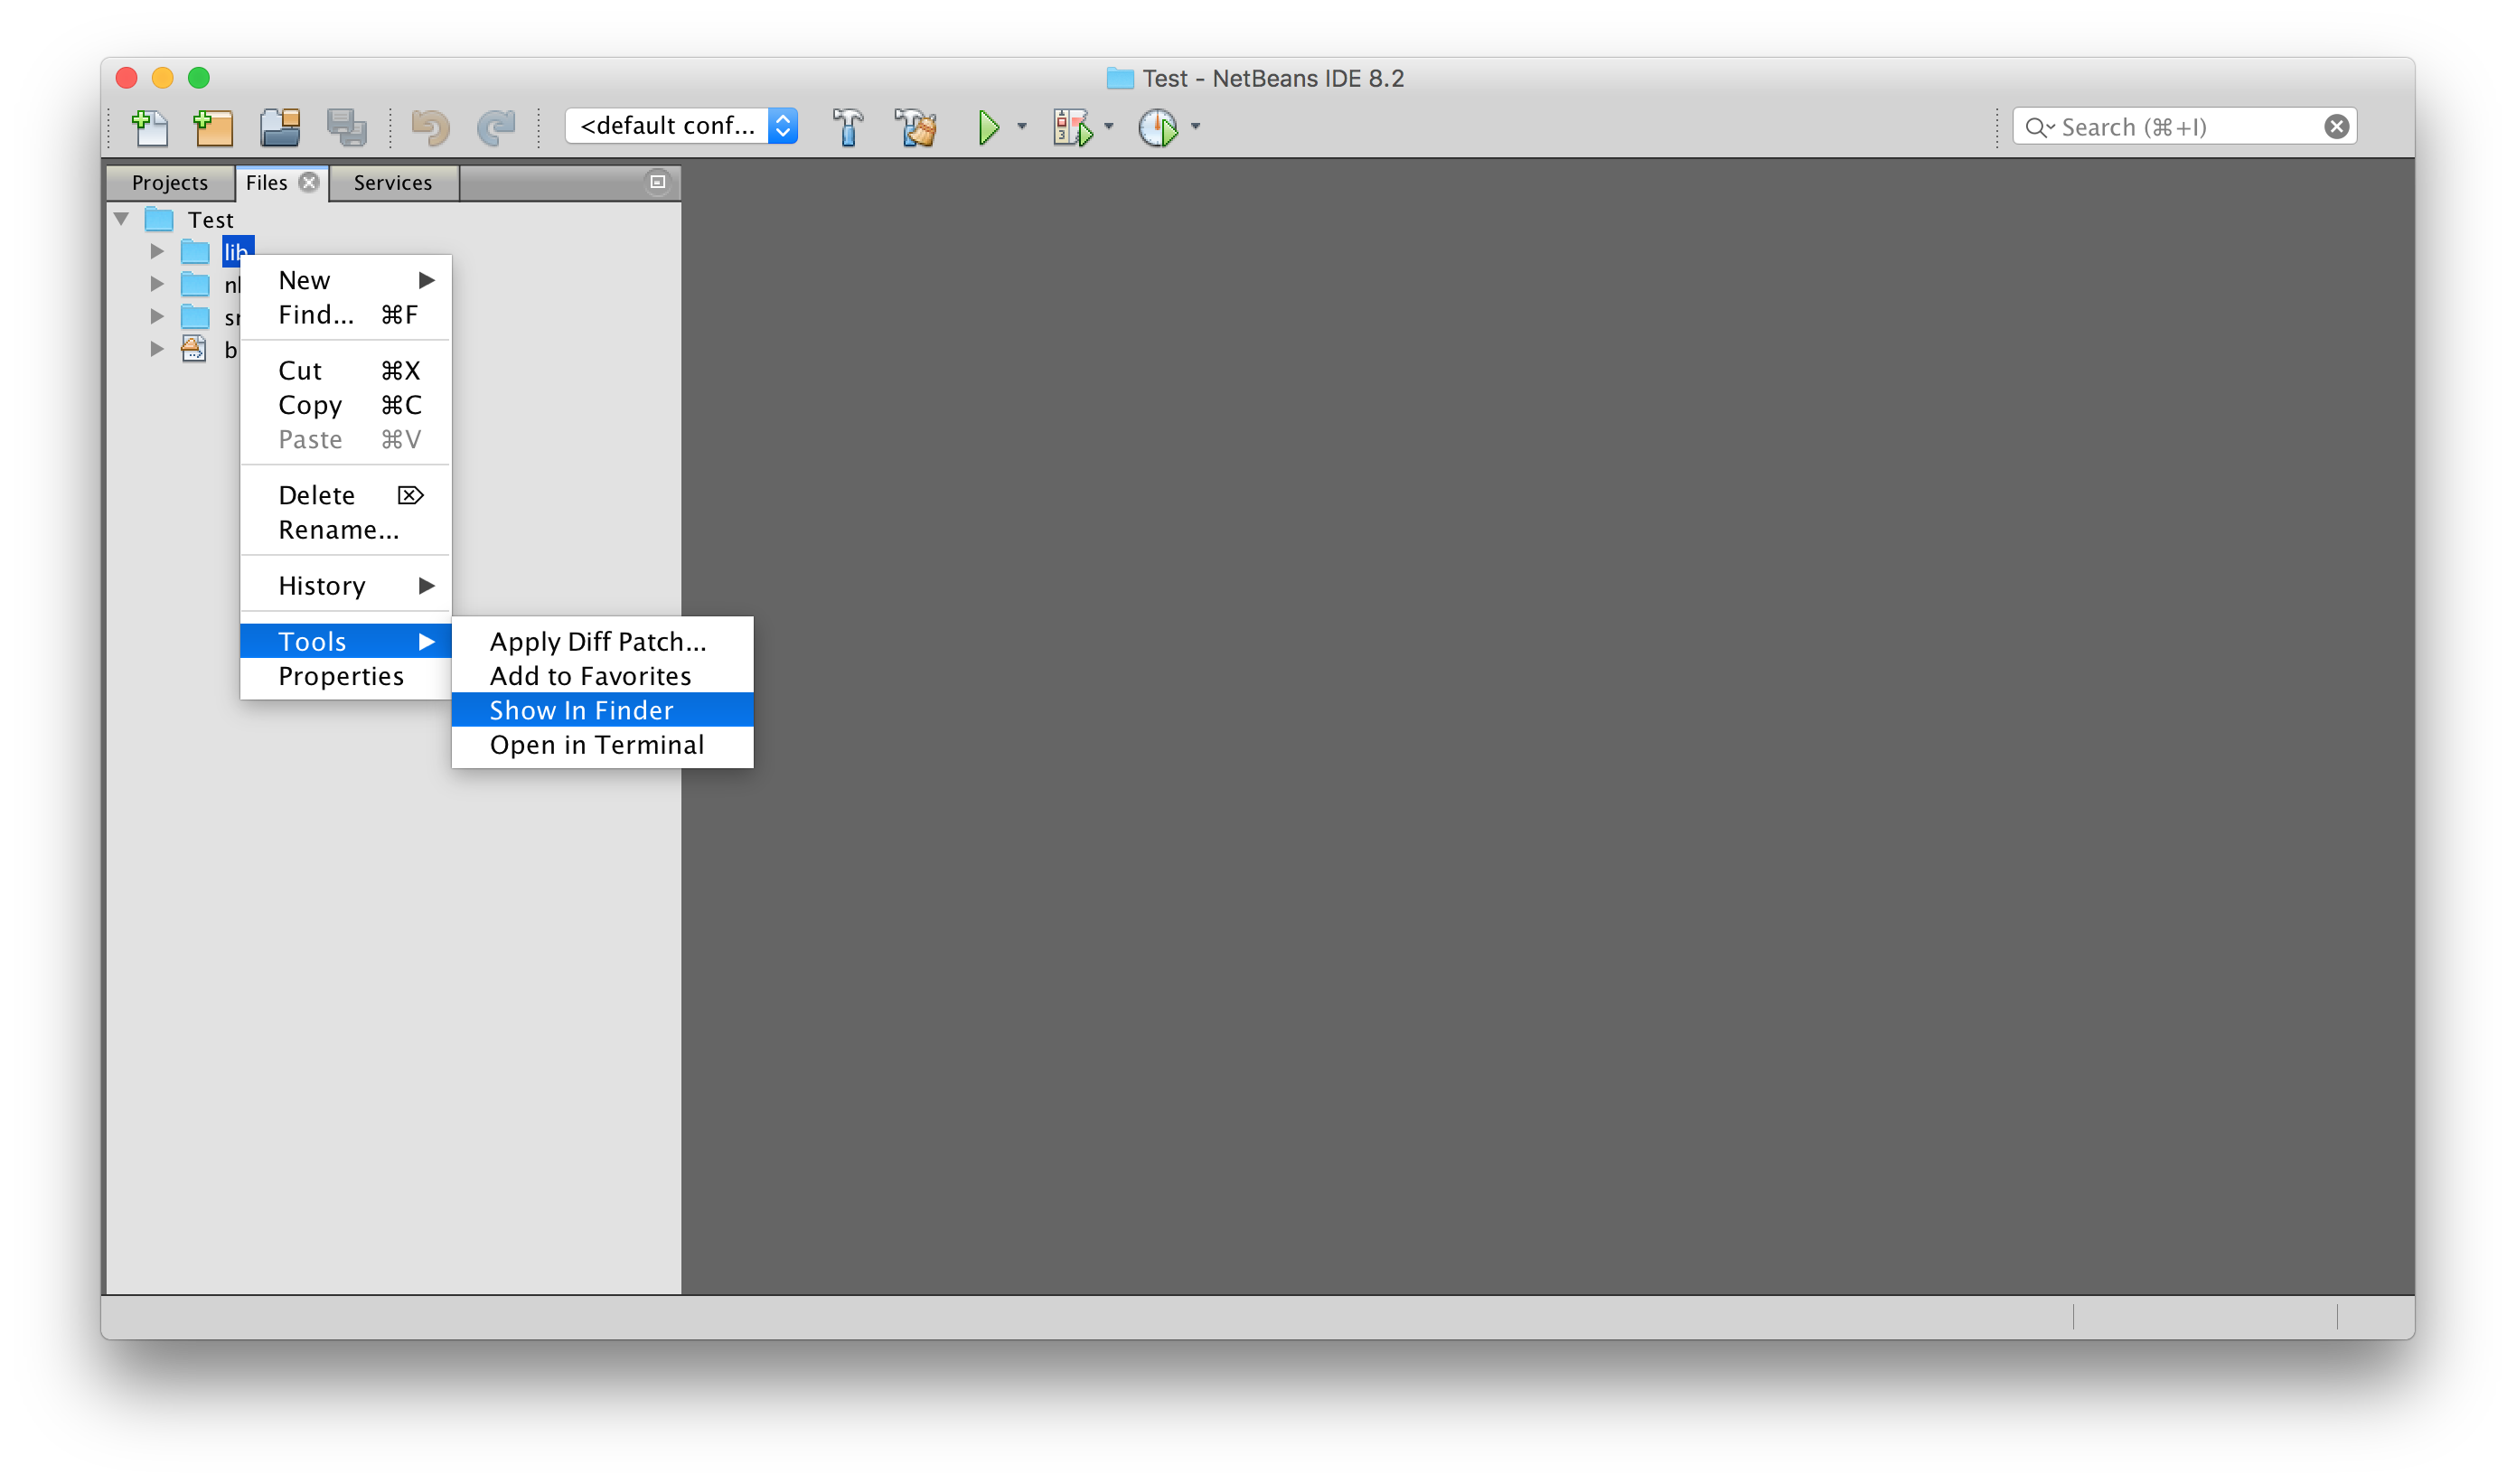
Task: Click the New Project toolbar icon
Action: tap(213, 127)
